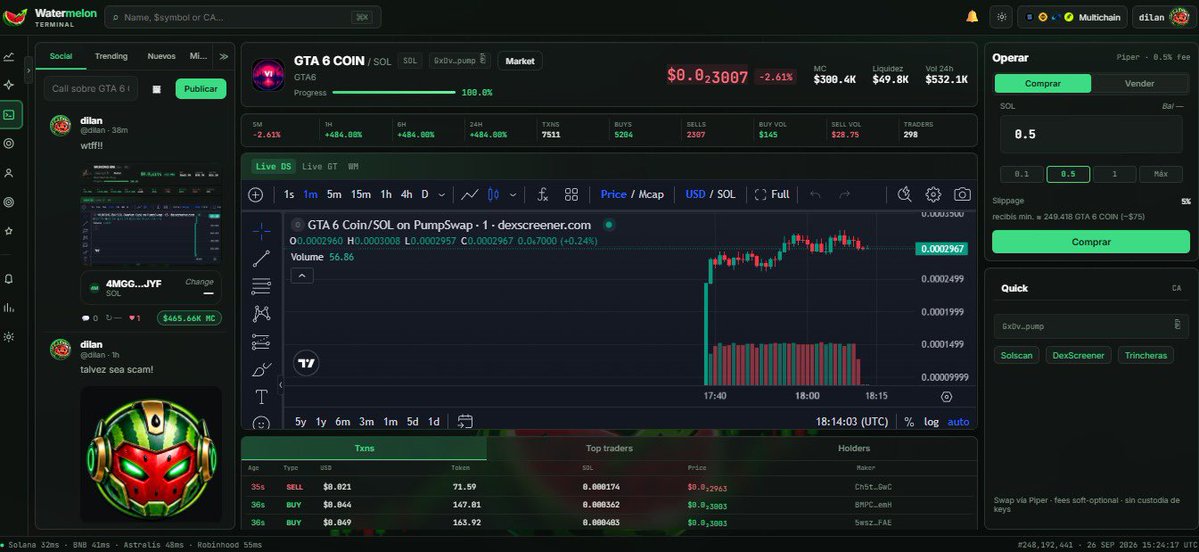Select the 5m chart interval
Viewport: 1199px width, 552px height.
334,195
